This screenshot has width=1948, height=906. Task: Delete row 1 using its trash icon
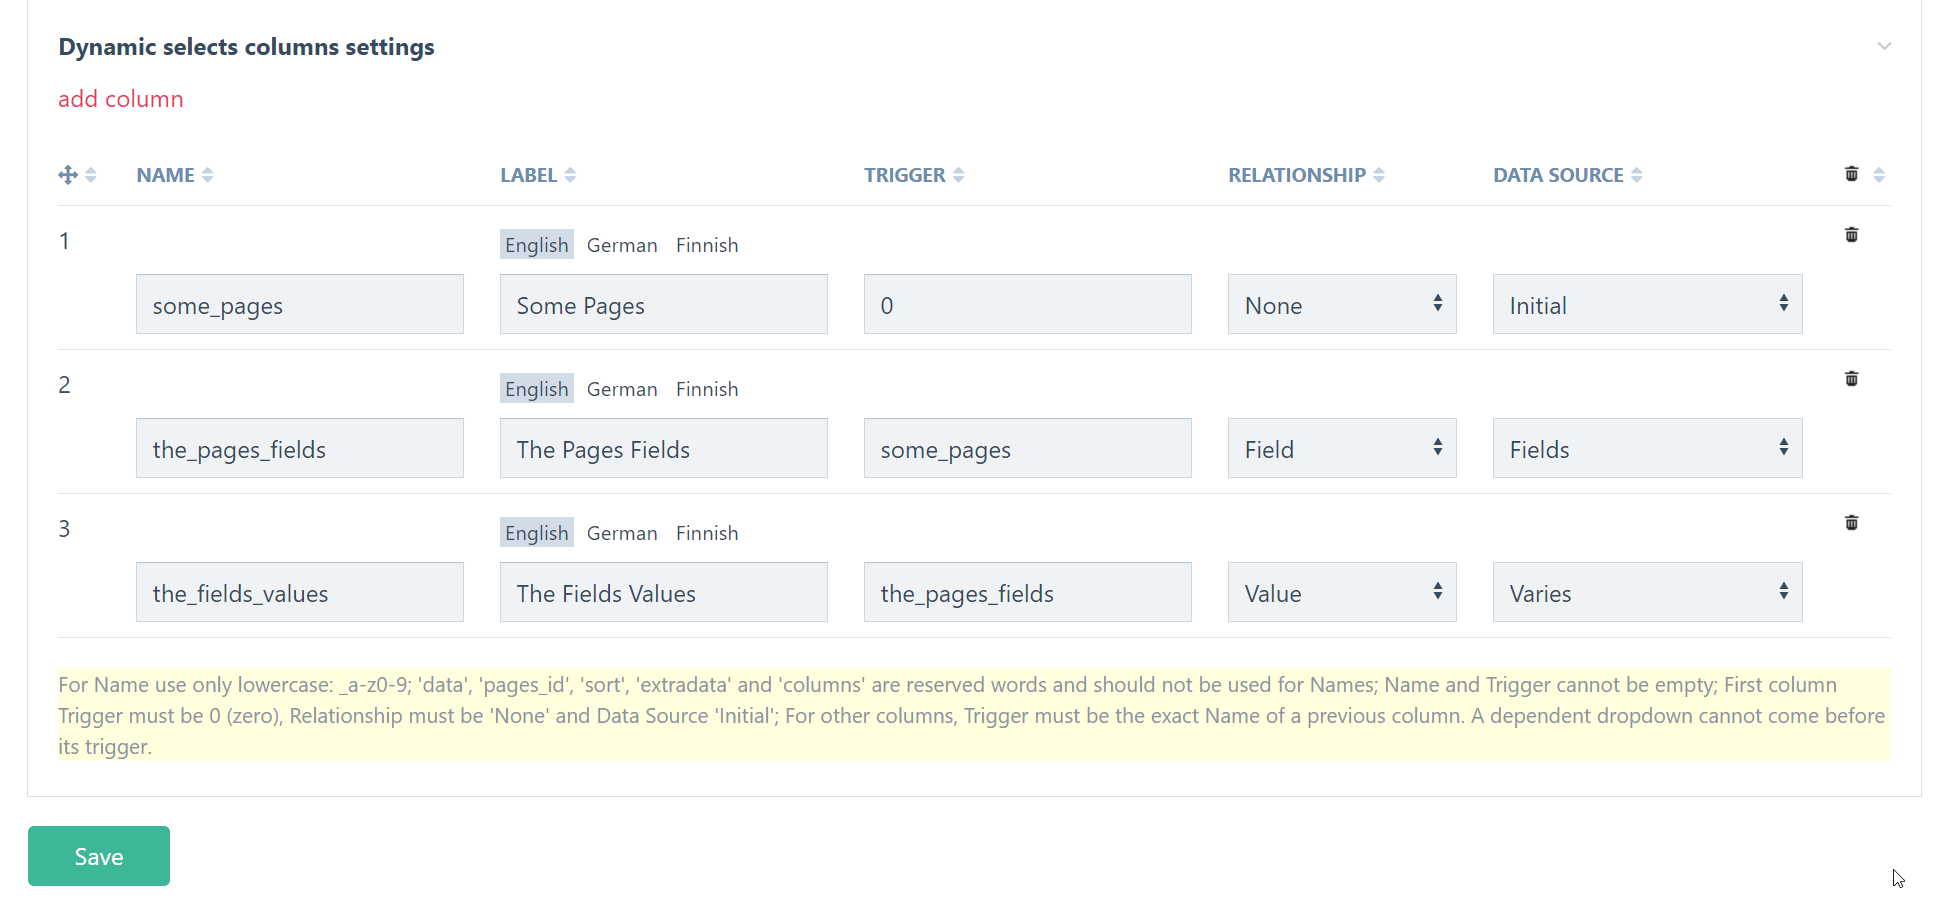[x=1851, y=234]
